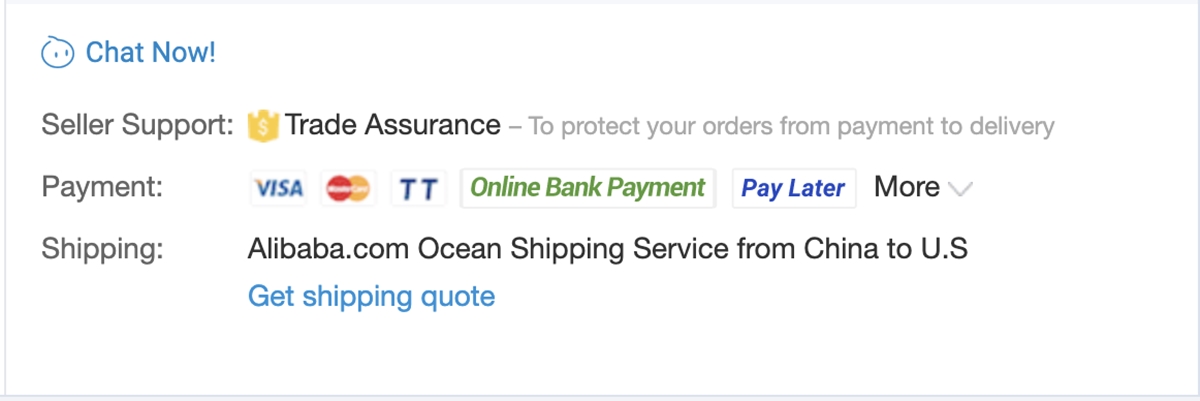Click the More payment methods label
This screenshot has height=401, width=1200.
(906, 187)
